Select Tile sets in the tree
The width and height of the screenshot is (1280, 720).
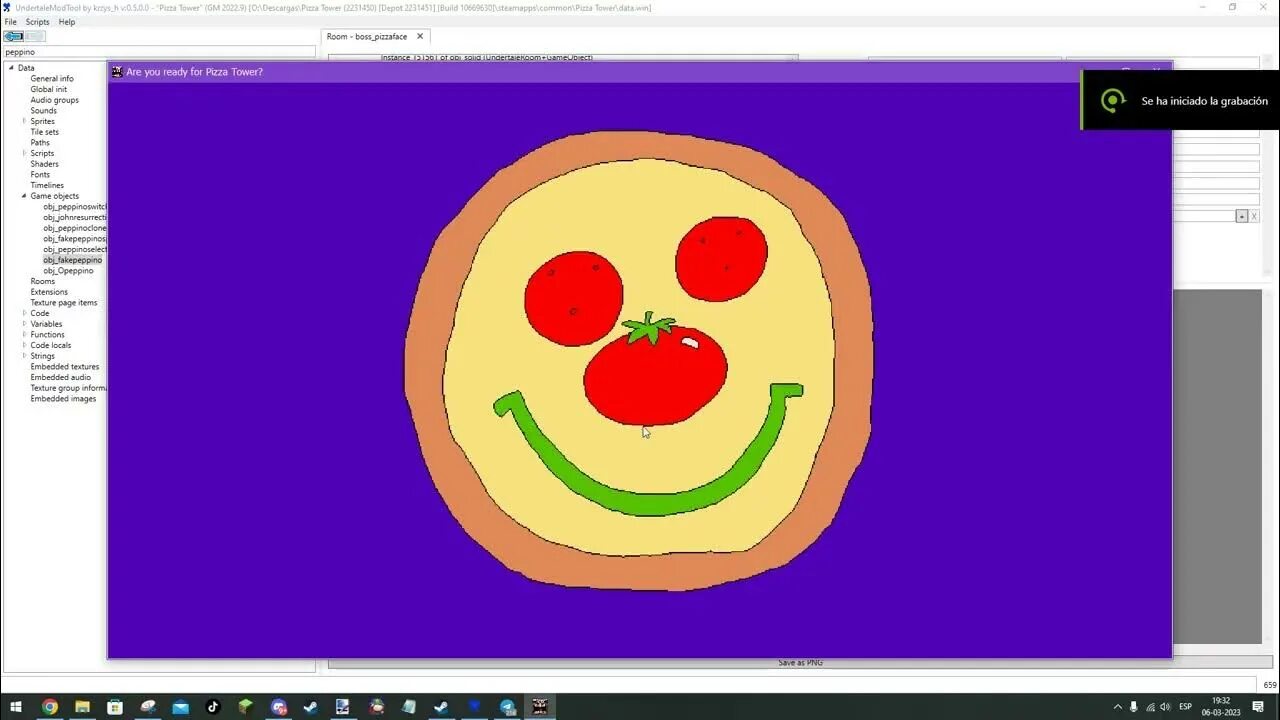point(44,132)
